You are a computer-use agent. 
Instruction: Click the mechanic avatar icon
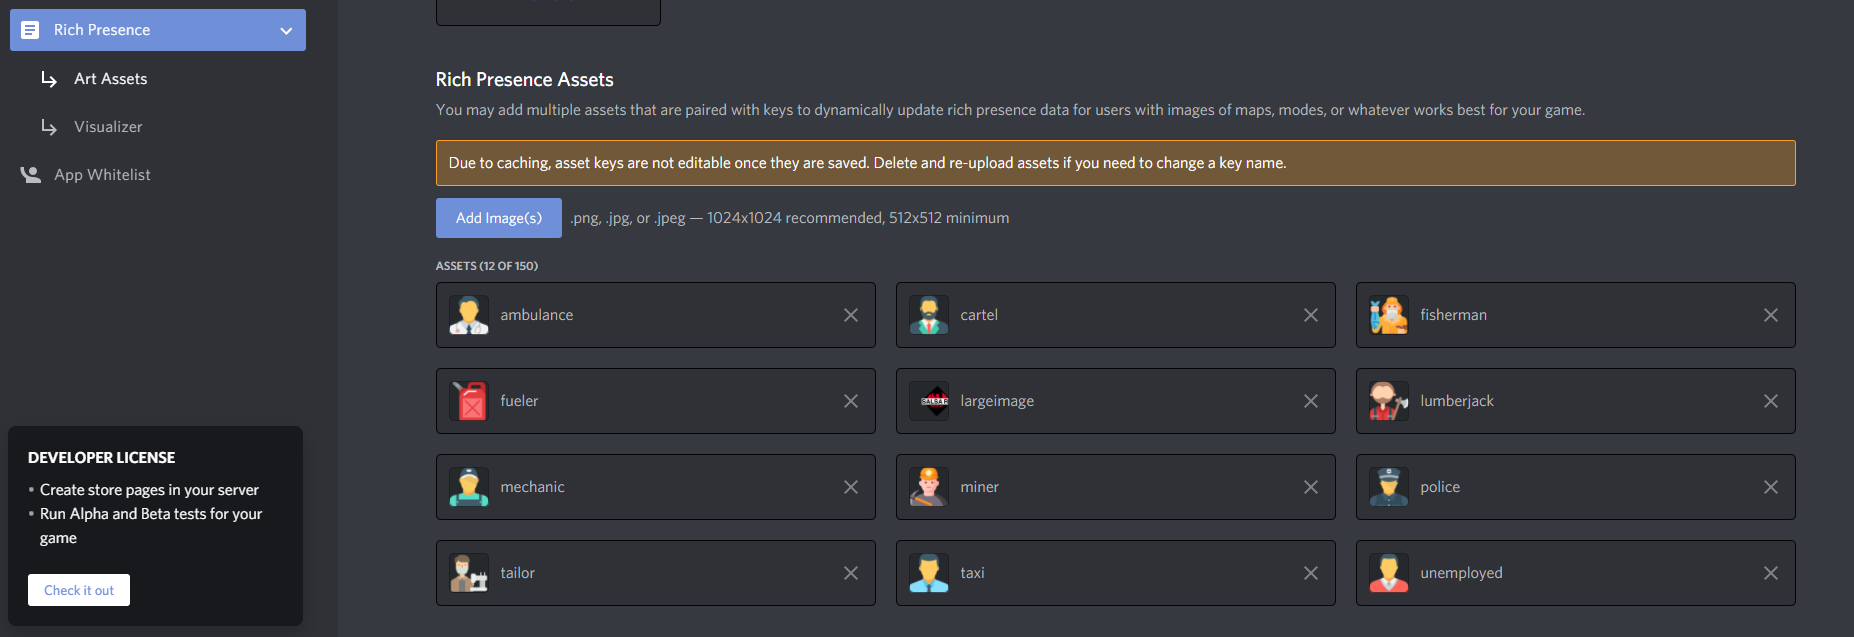pos(469,487)
